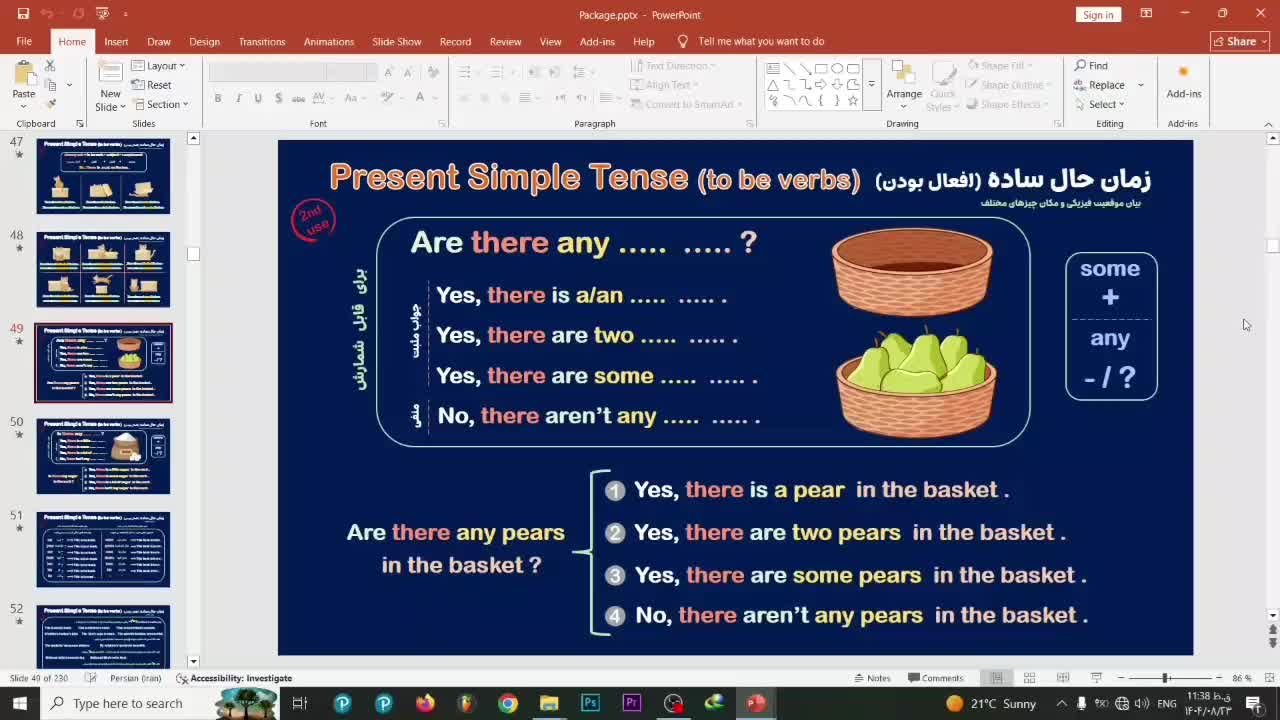
Task: Switch to the Slide Show tab
Action: [396, 42]
